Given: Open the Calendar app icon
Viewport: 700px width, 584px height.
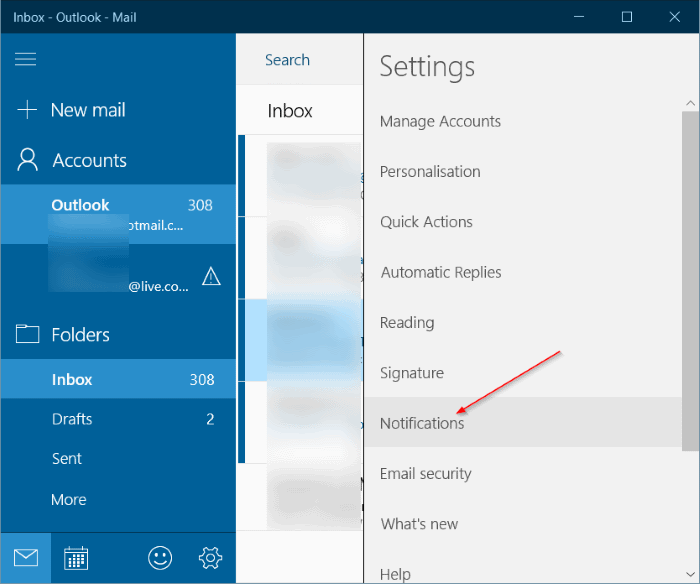Looking at the screenshot, I should pos(76,558).
